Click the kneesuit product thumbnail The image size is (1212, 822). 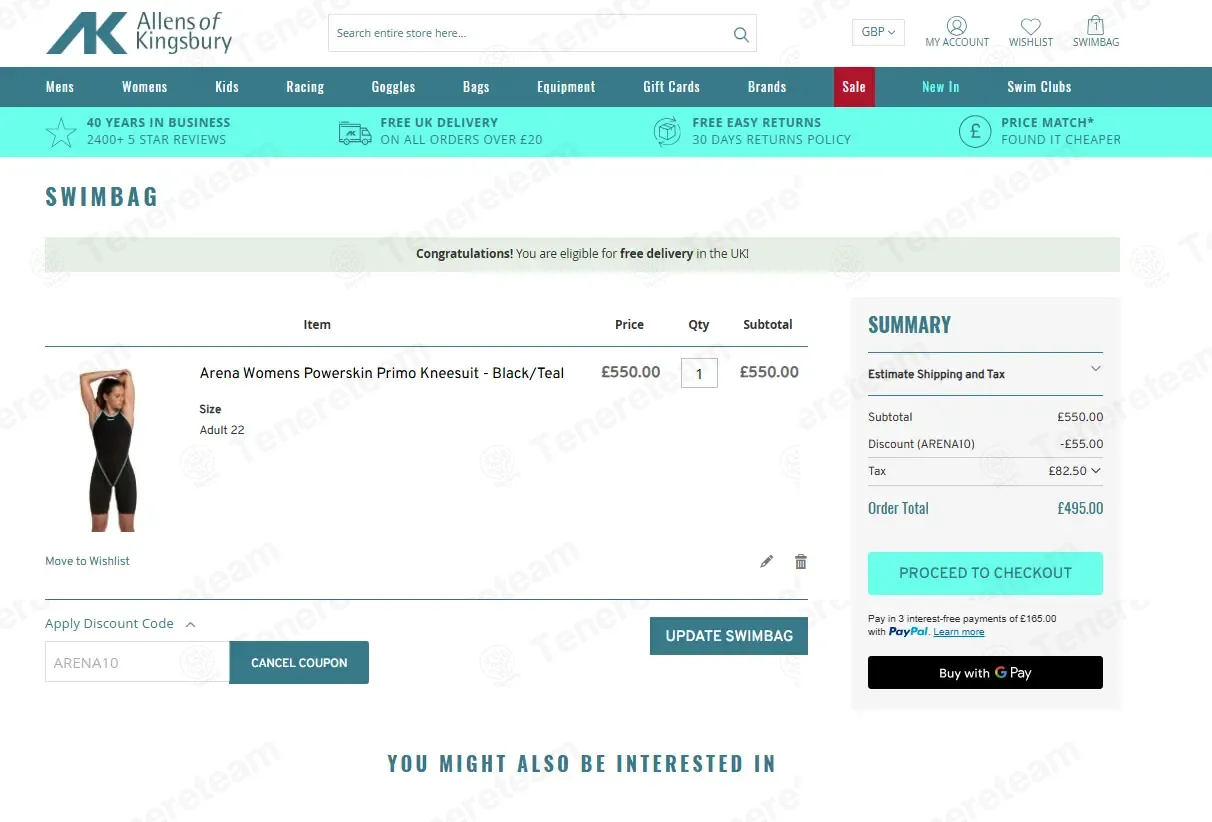click(112, 450)
